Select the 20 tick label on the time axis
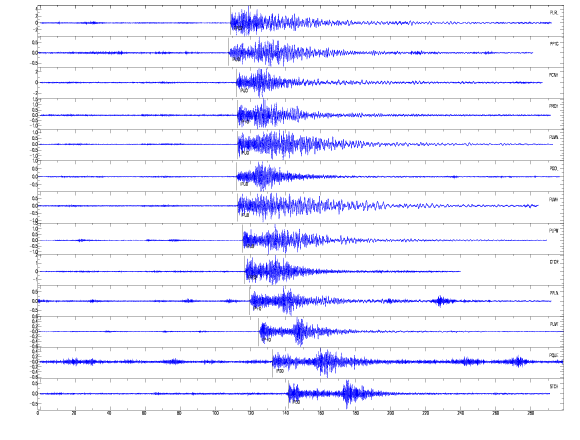Screen dimensions: 580x440 point(74,413)
